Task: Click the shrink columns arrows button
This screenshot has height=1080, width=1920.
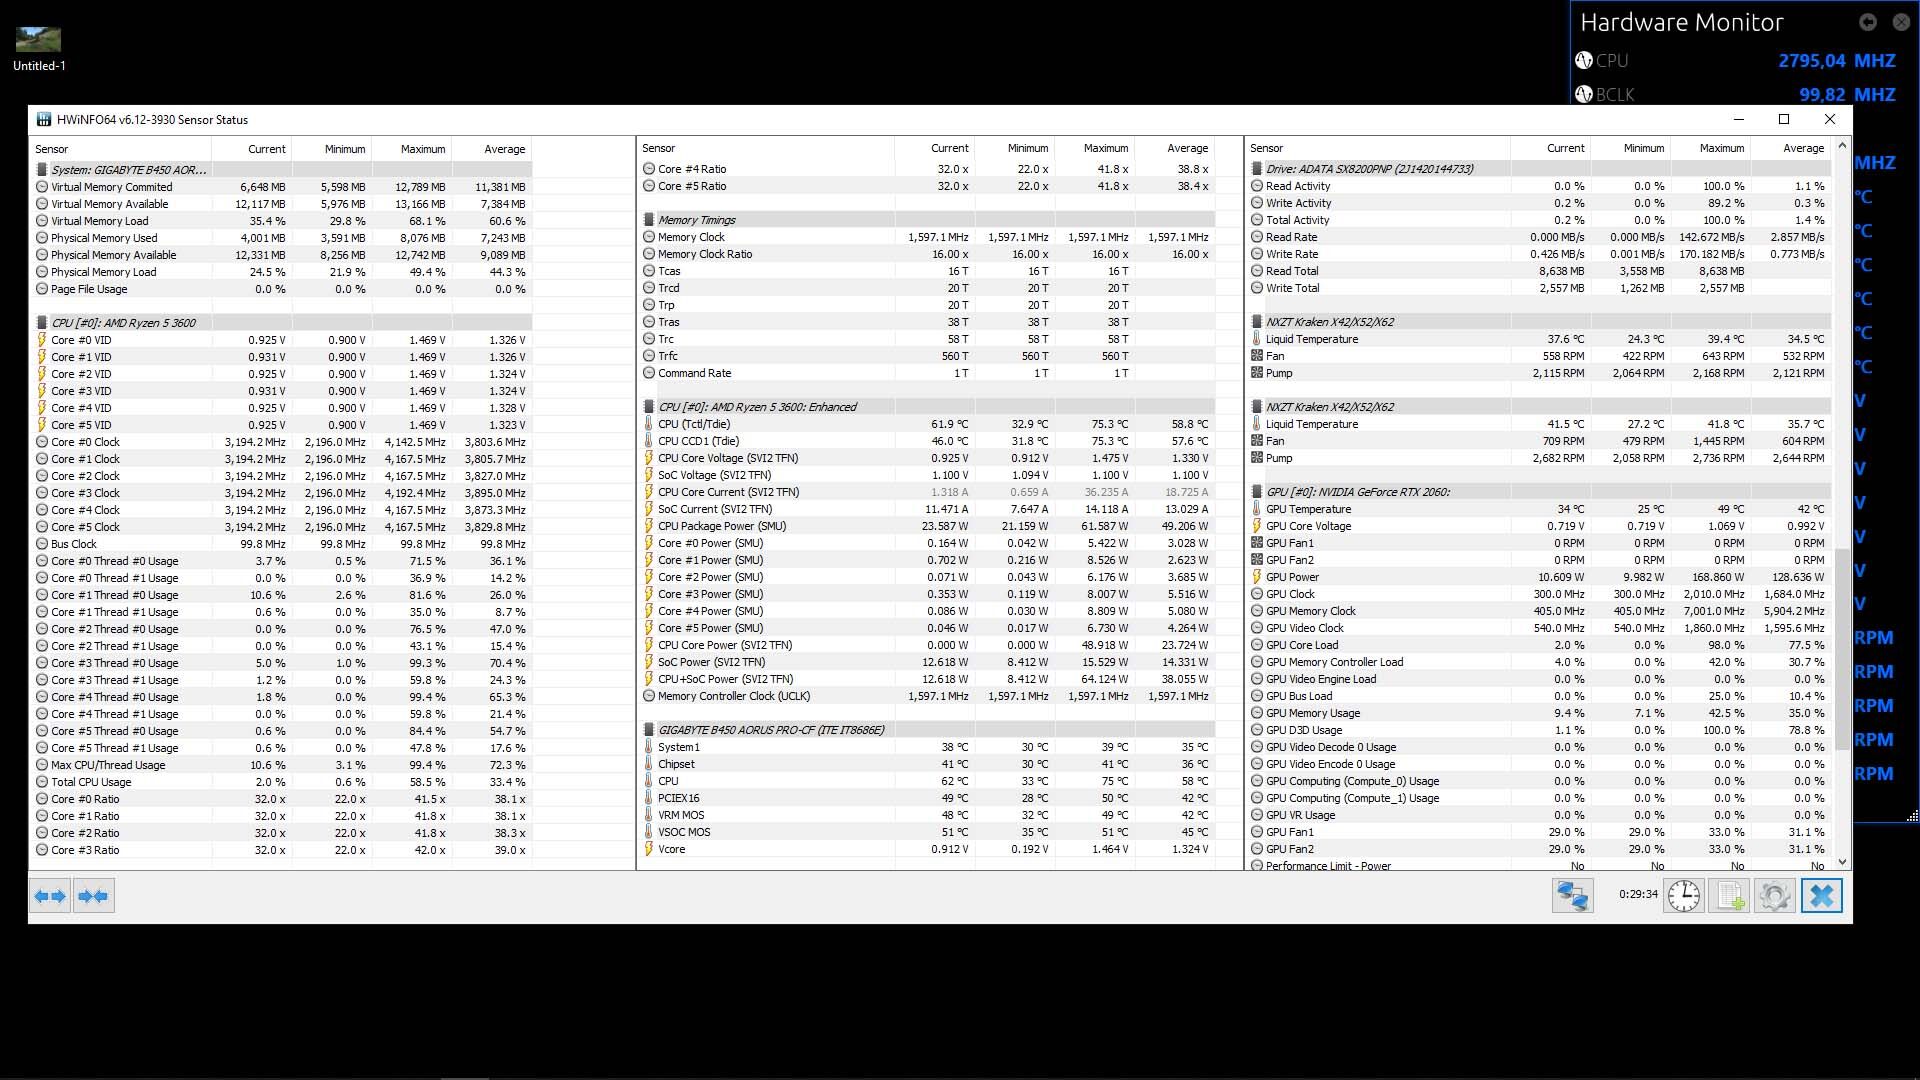Action: tap(93, 896)
